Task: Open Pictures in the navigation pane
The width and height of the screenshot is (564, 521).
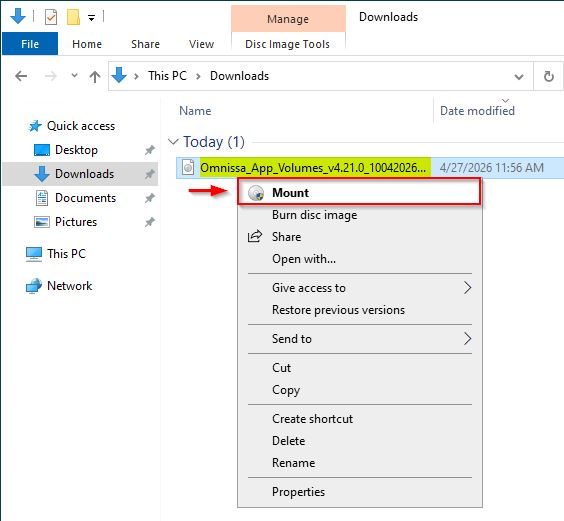Action: (x=76, y=222)
